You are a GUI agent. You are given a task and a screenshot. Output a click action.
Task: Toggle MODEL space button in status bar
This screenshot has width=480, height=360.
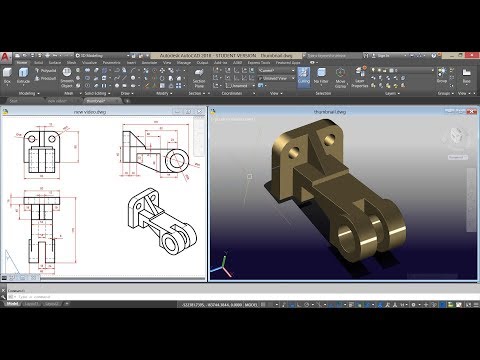click(x=251, y=304)
